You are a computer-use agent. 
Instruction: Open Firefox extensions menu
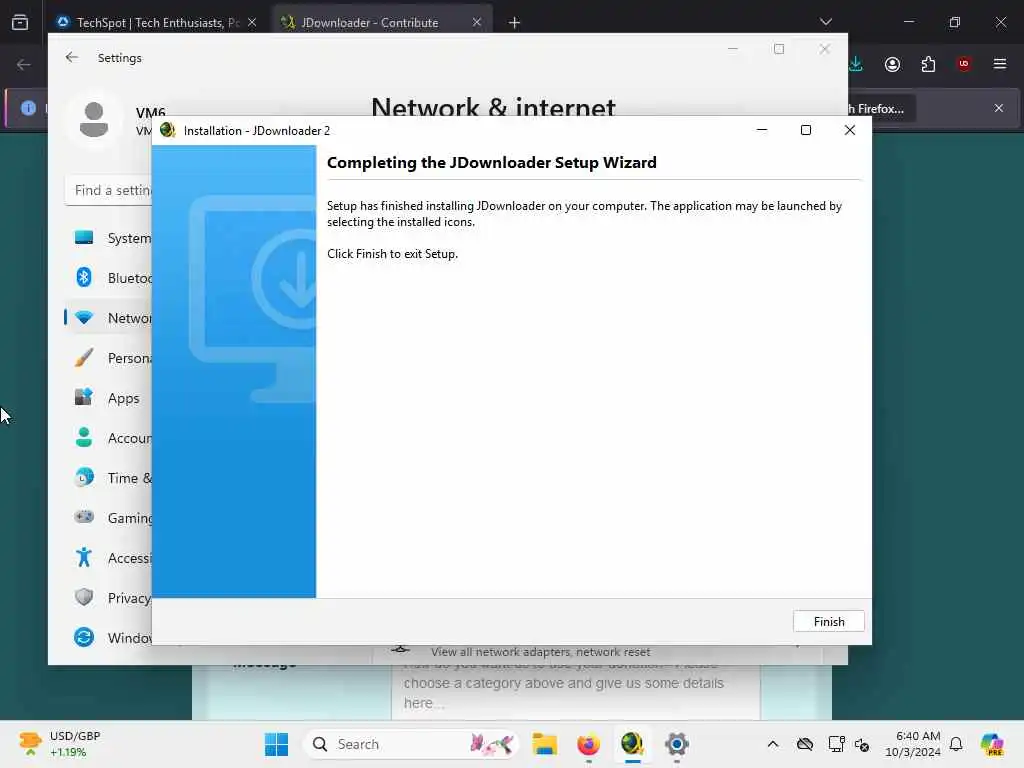click(x=928, y=64)
